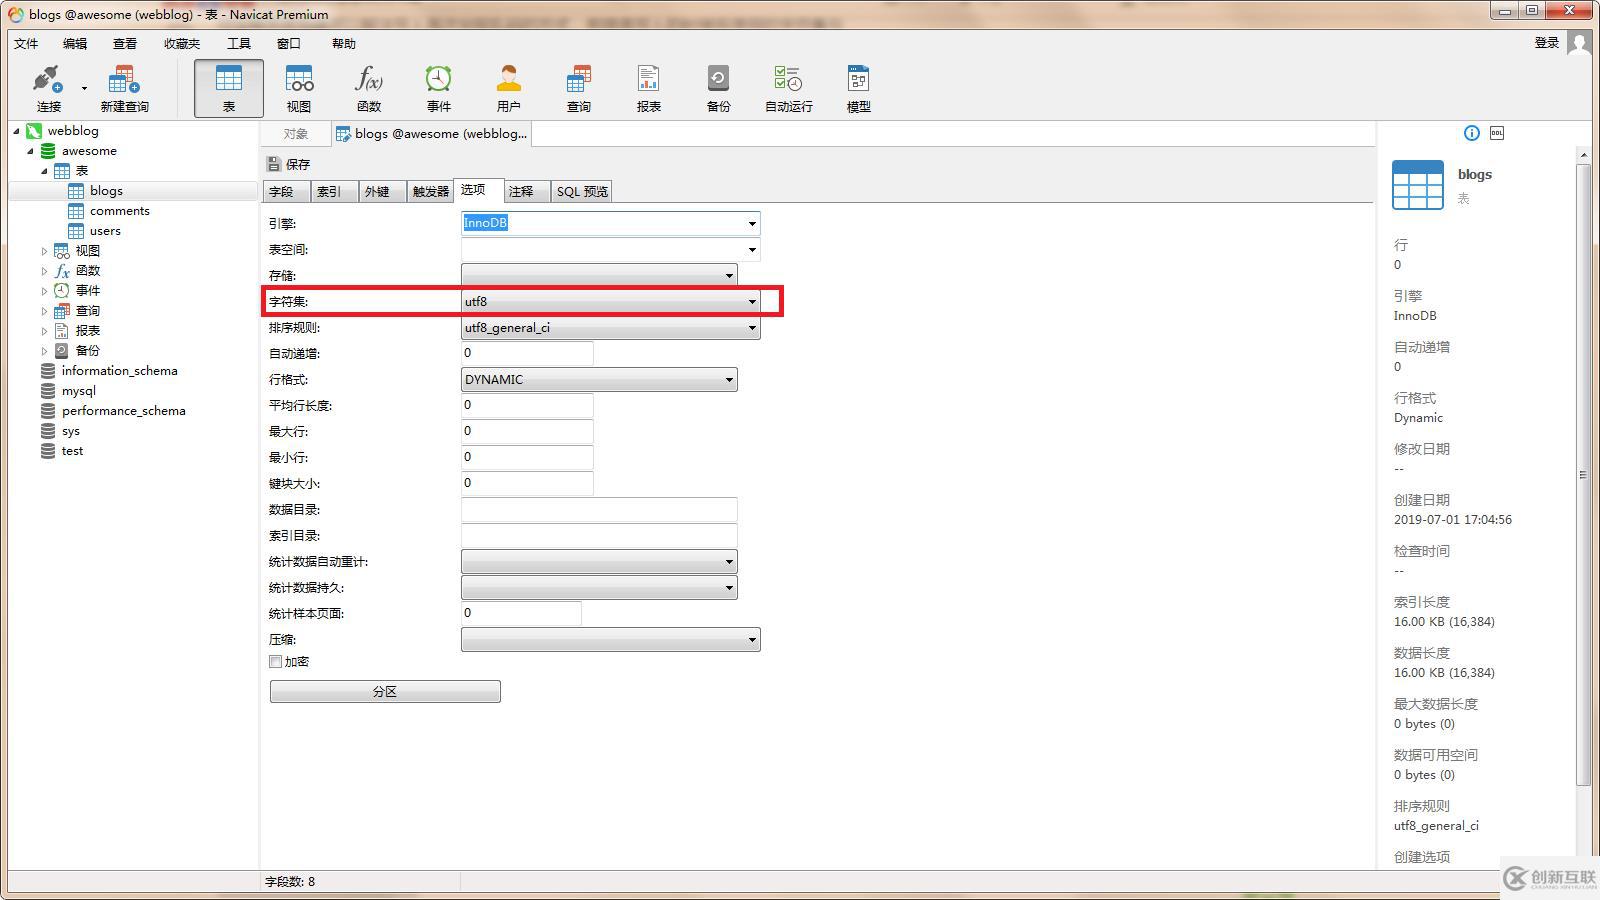Switch to the SQL 预览 tab
The width and height of the screenshot is (1600, 900).
click(x=582, y=191)
